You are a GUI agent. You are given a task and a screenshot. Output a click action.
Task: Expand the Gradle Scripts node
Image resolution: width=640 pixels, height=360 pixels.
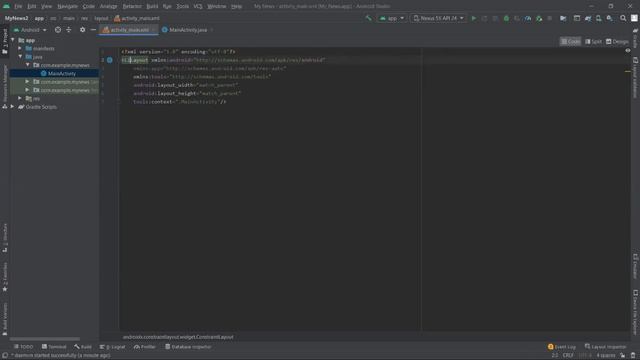pyautogui.click(x=13, y=107)
